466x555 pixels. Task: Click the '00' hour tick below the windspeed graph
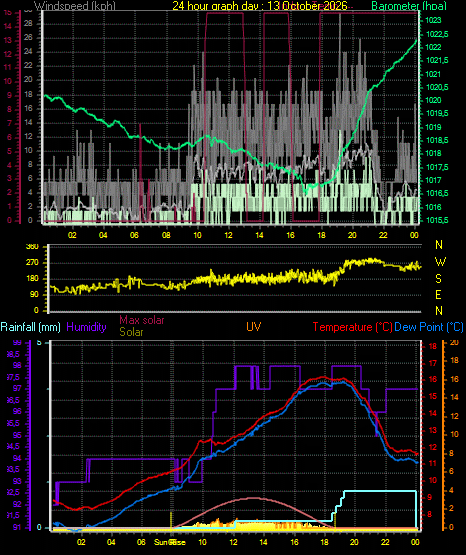[x=414, y=235]
